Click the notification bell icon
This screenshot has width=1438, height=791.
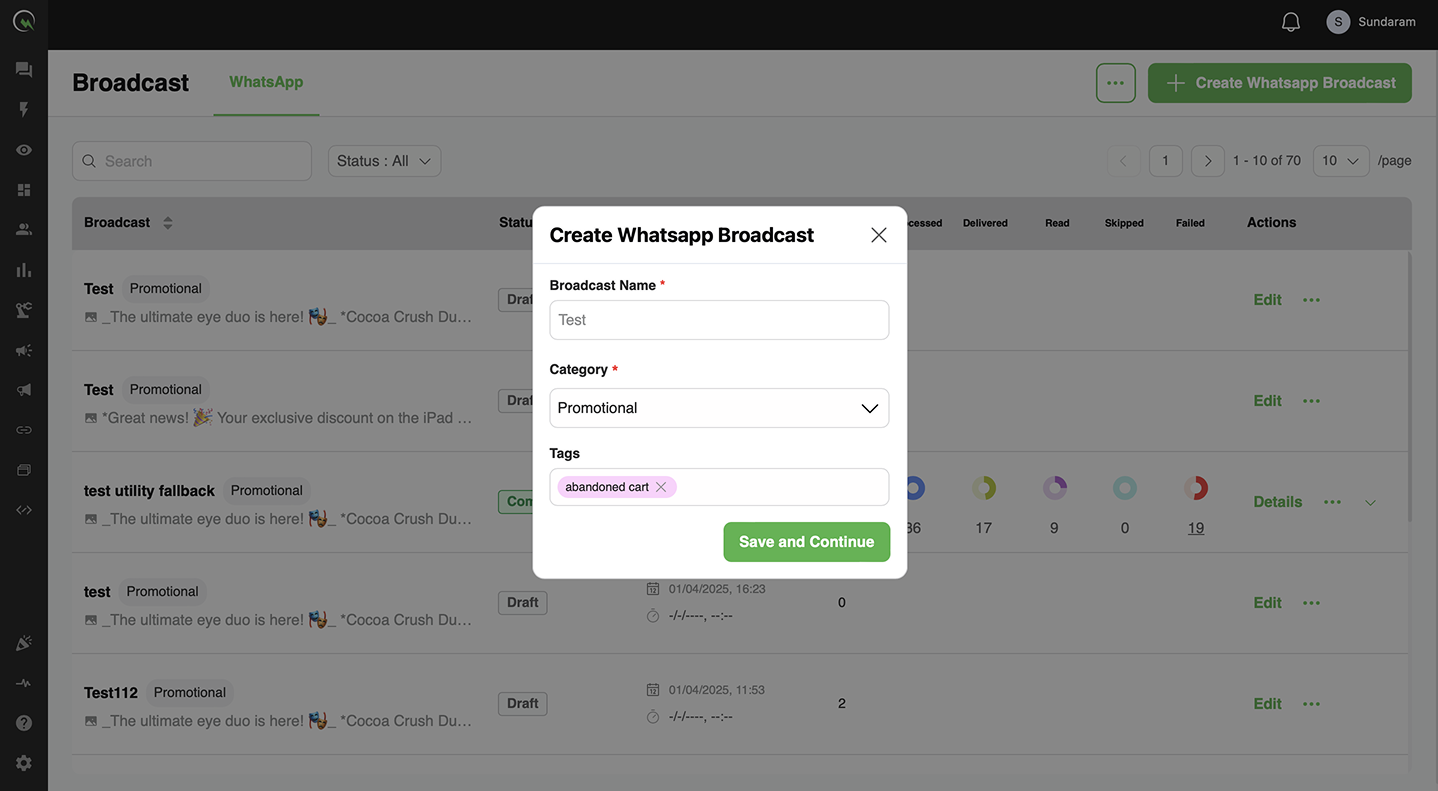tap(1291, 22)
